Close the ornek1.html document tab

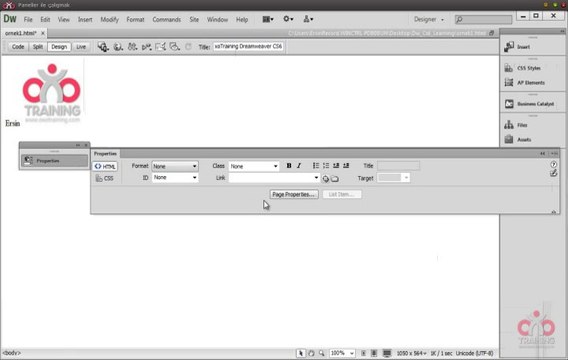(43, 33)
